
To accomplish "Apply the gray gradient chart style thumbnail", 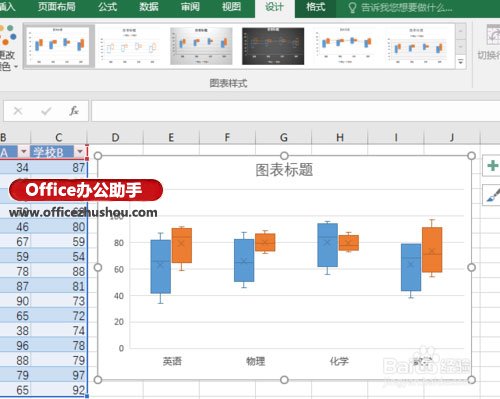I will pos(201,46).
